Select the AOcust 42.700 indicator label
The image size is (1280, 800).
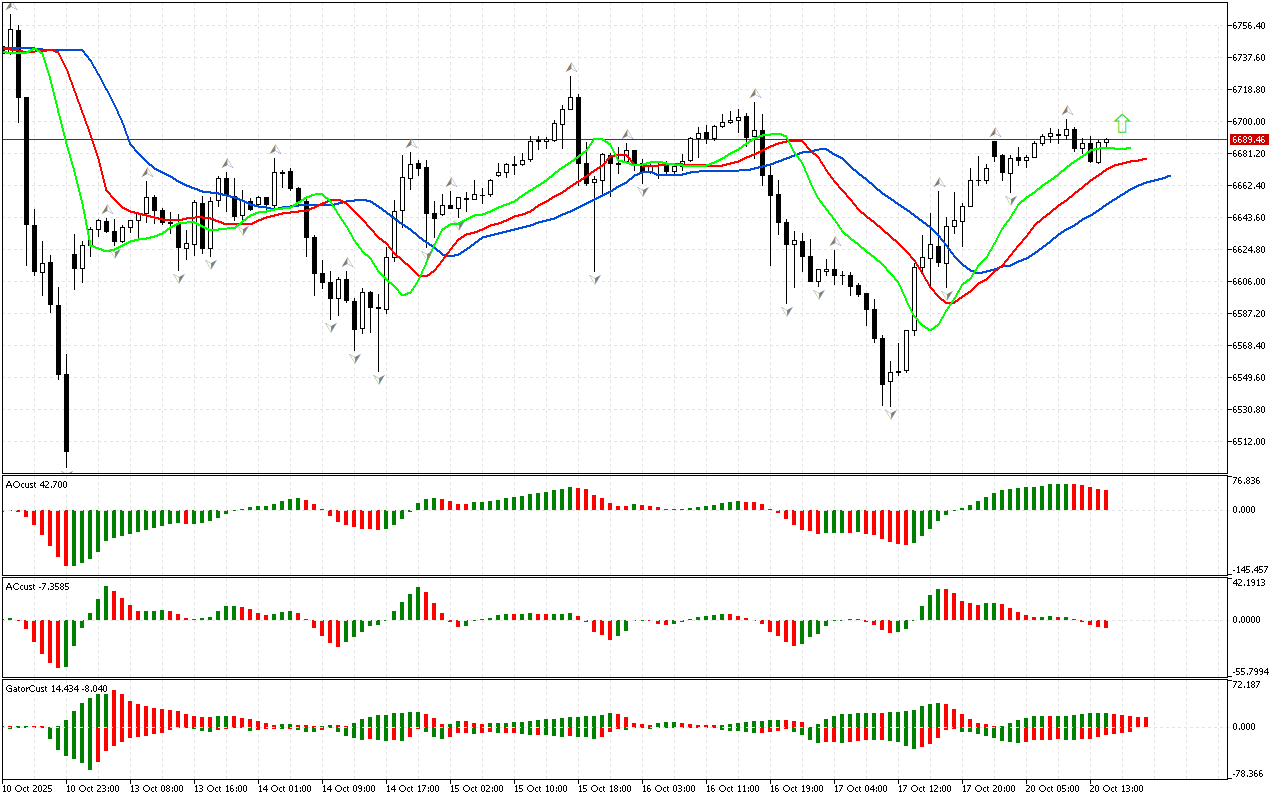click(36, 485)
